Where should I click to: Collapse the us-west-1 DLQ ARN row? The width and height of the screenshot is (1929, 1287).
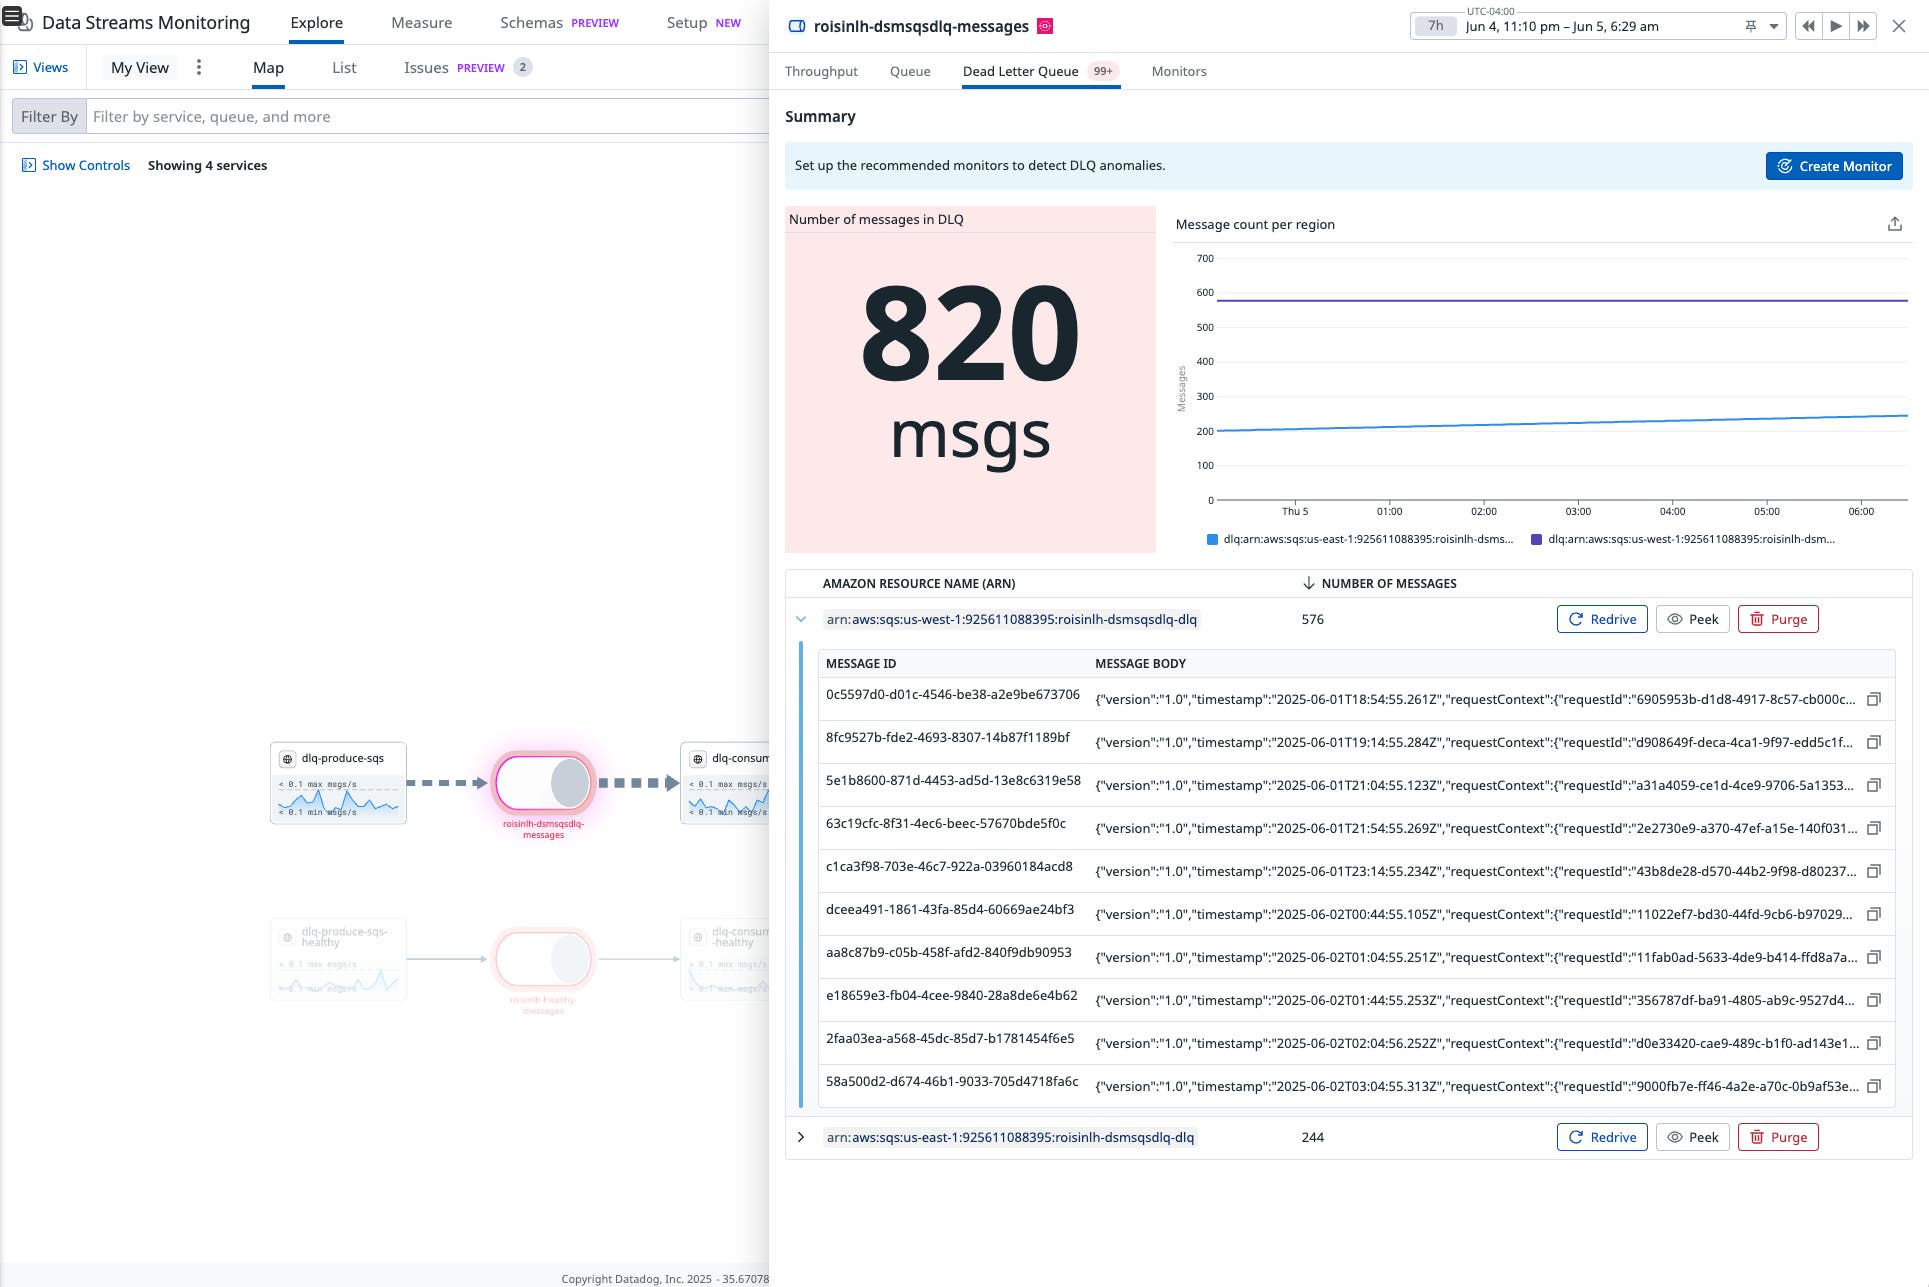click(800, 619)
